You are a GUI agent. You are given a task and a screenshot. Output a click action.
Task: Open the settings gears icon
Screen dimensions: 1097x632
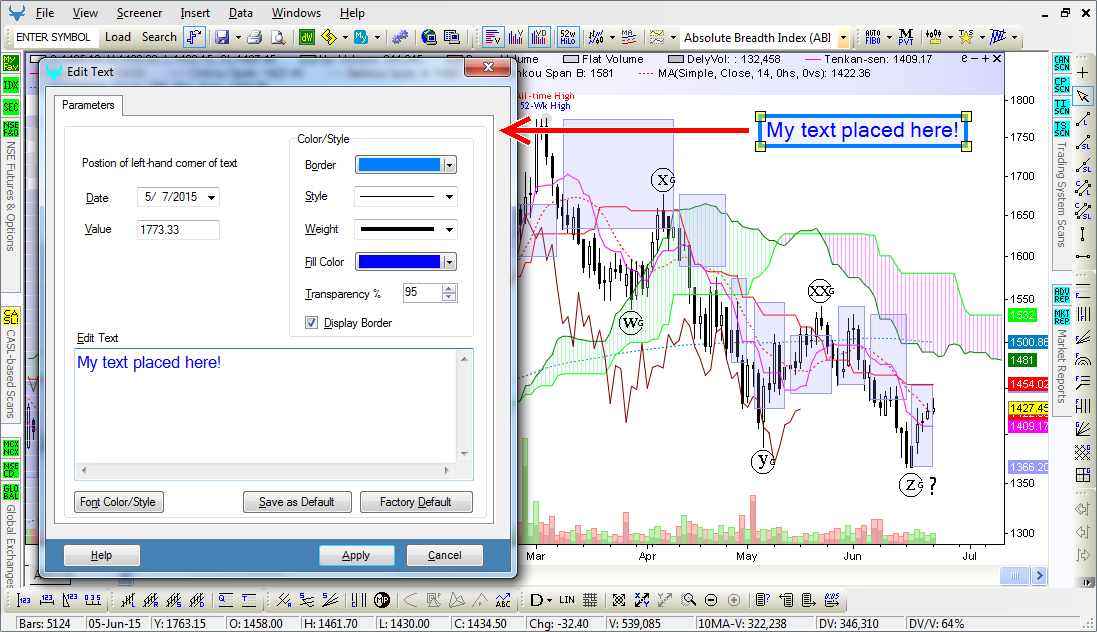(399, 37)
